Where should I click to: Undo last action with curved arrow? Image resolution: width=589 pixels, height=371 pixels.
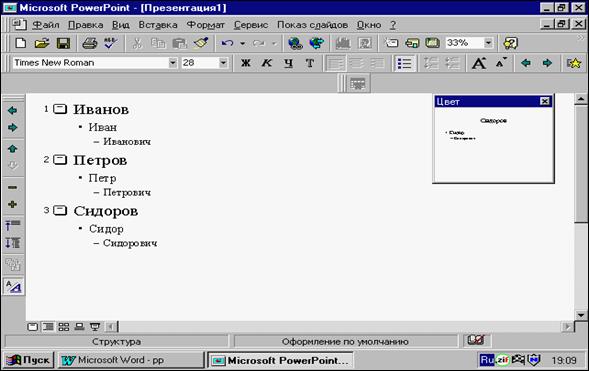[227, 43]
